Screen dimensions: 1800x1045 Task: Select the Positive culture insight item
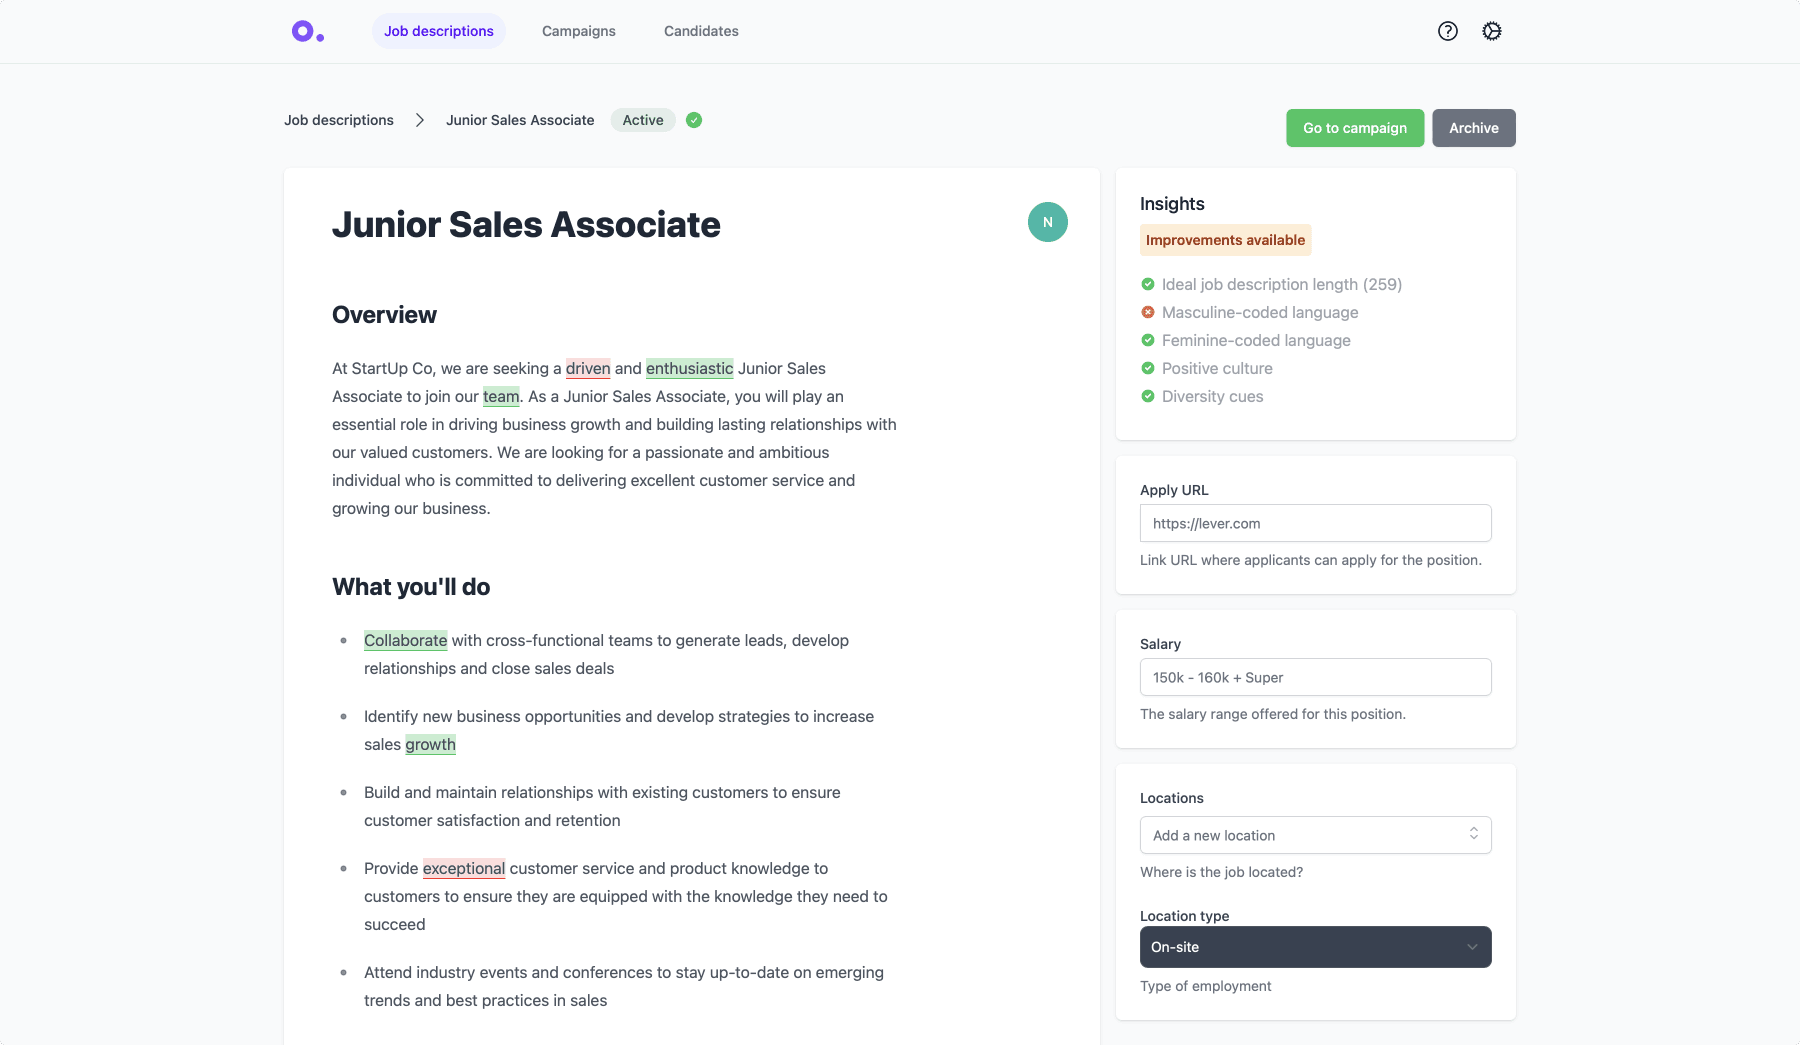pyautogui.click(x=1216, y=368)
